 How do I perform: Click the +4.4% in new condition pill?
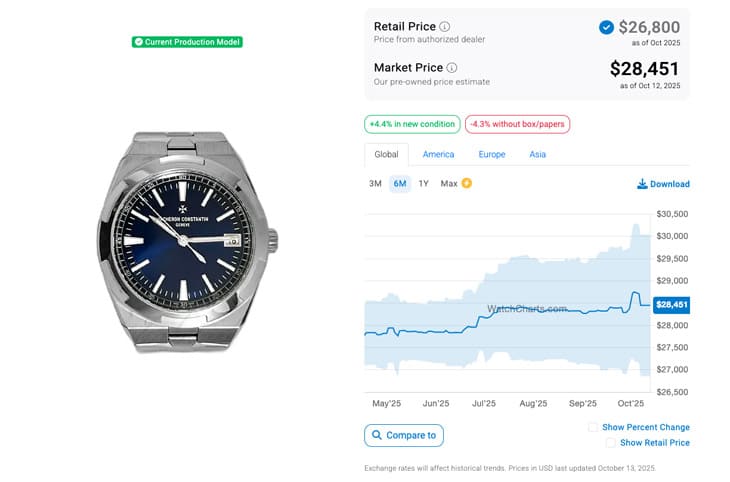(412, 125)
